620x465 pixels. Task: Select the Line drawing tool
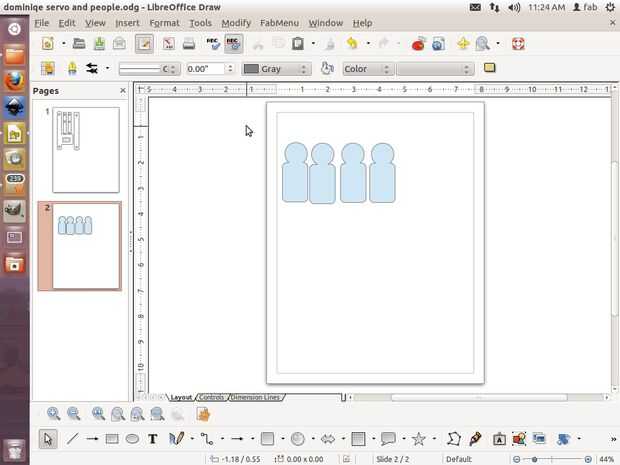pos(72,439)
